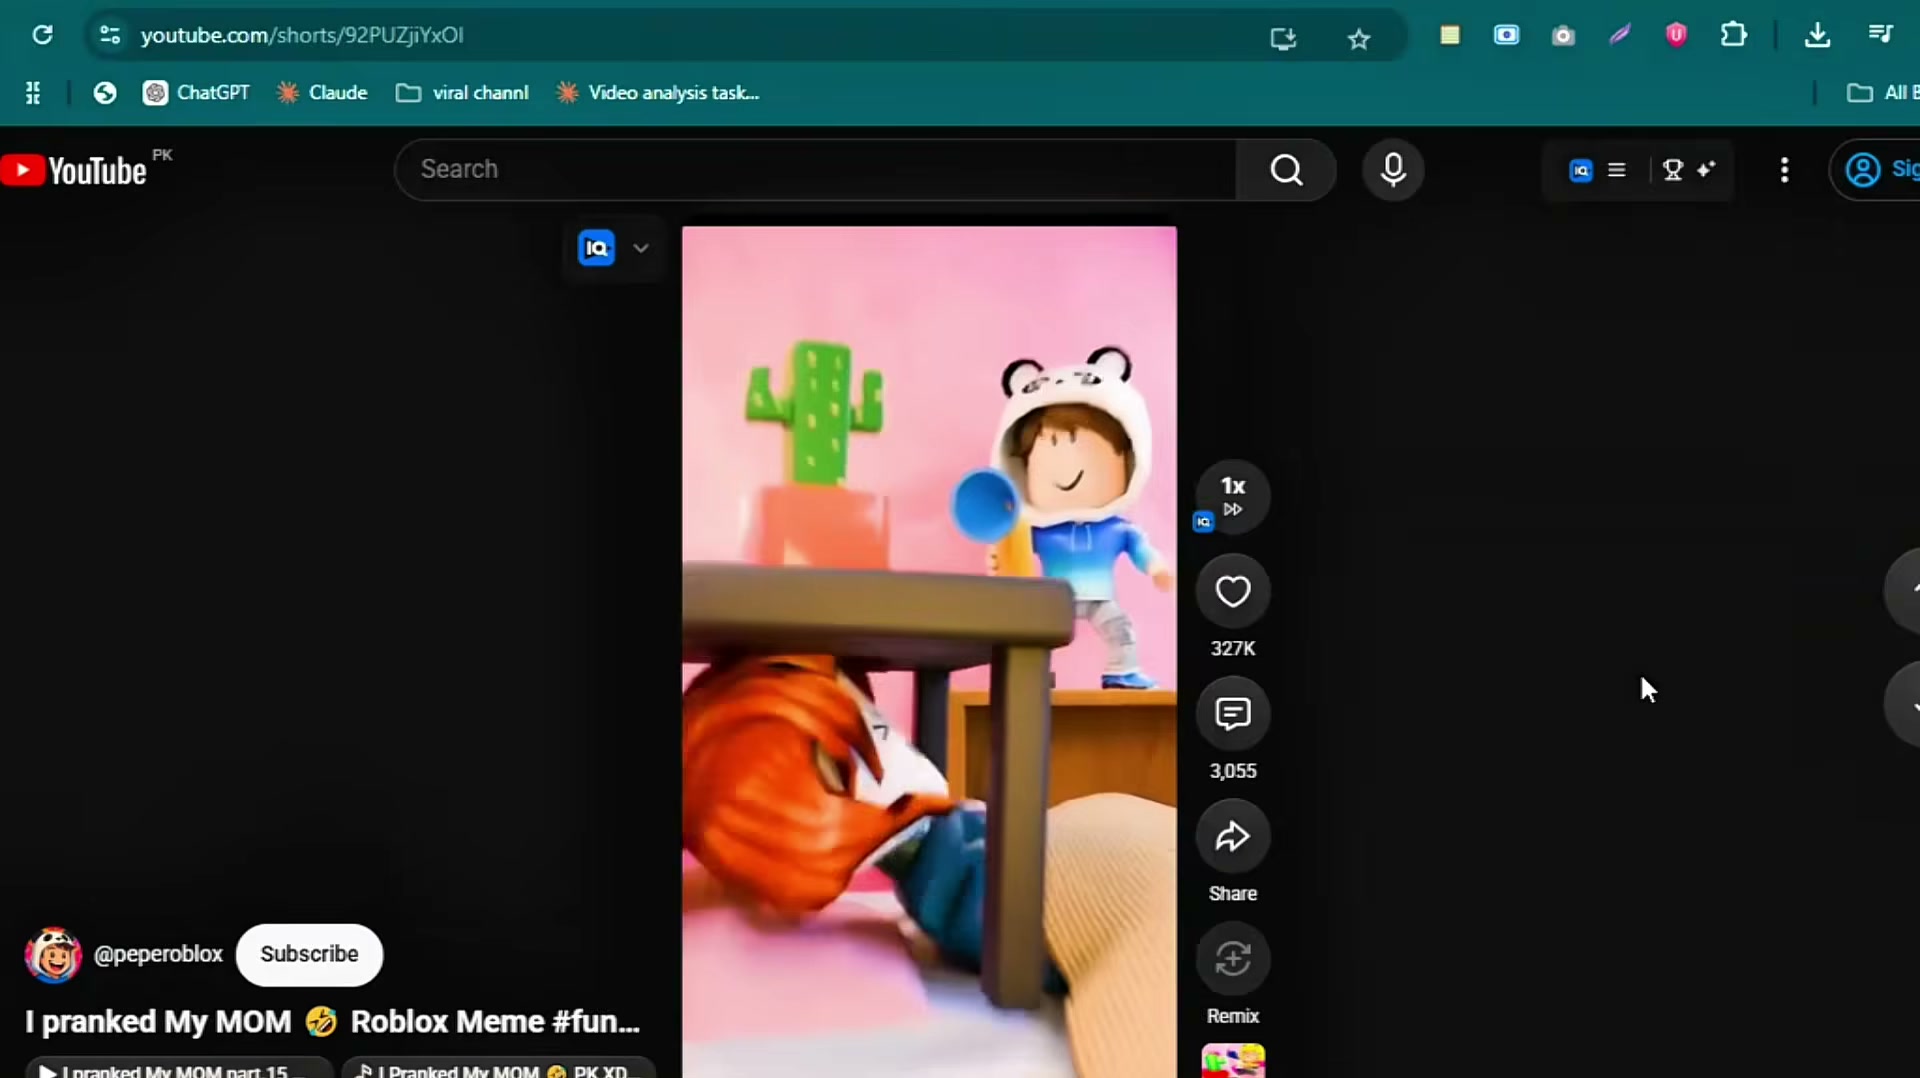Open the vidIQ hamburger menu in header

(1617, 170)
